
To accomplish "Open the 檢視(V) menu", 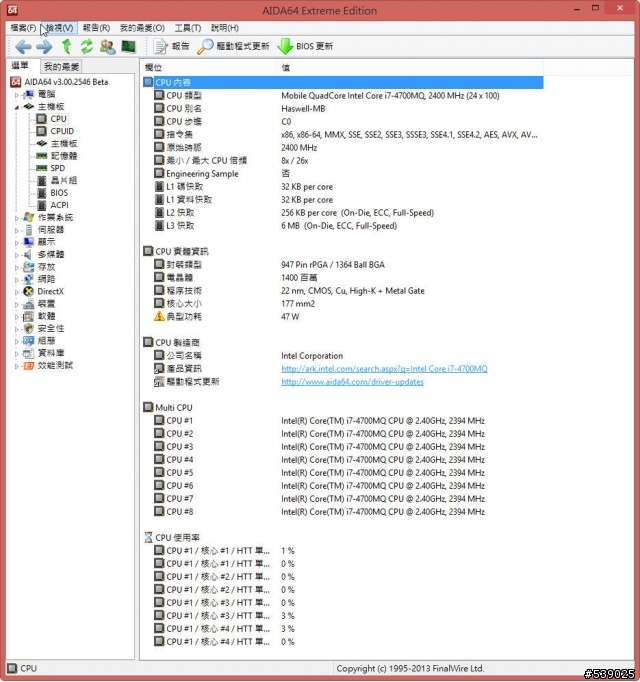I will click(60, 28).
